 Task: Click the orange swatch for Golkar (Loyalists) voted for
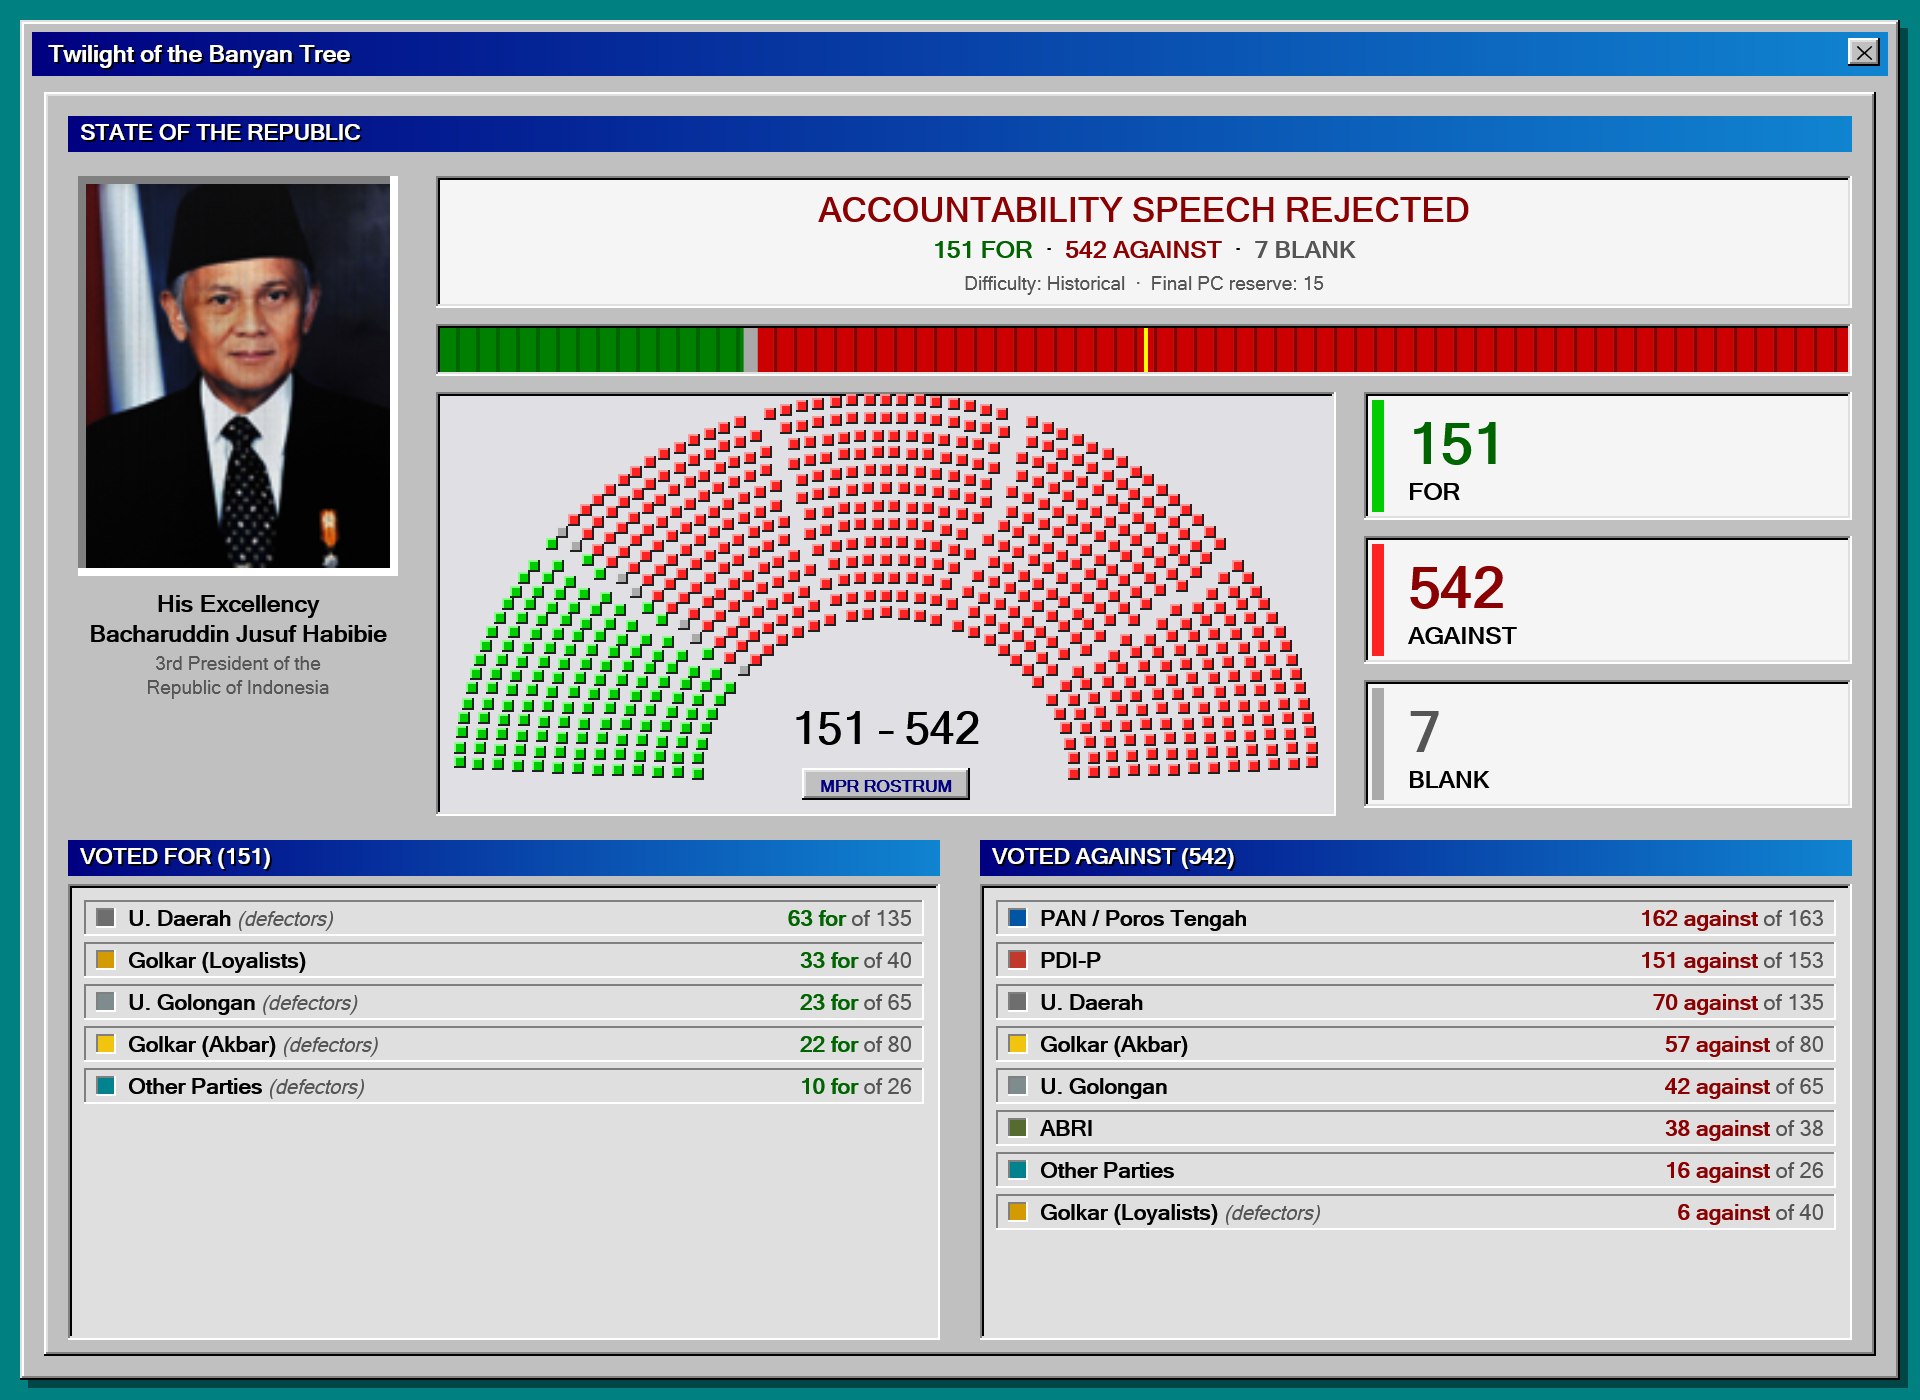point(105,959)
